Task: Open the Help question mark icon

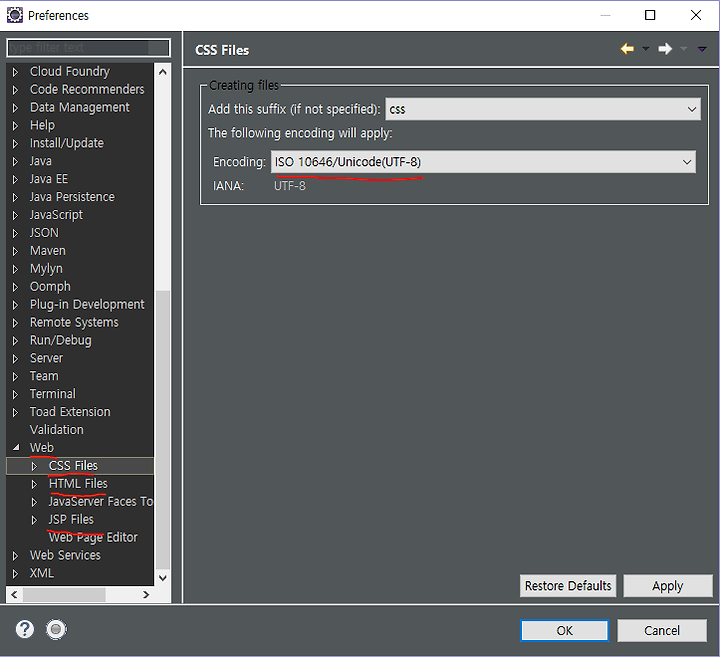Action: tap(25, 629)
